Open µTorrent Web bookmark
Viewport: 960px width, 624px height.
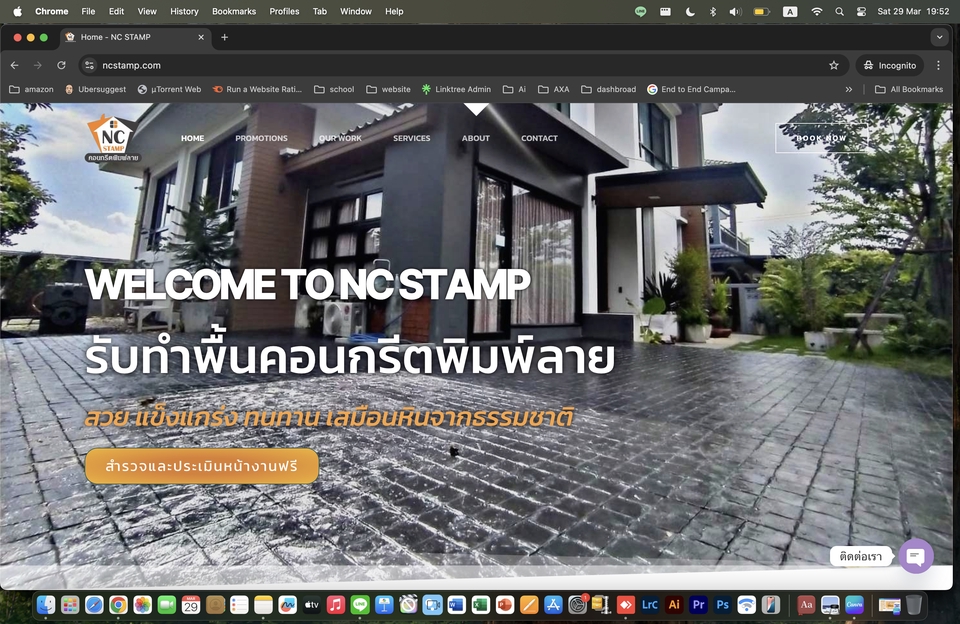pyautogui.click(x=169, y=89)
